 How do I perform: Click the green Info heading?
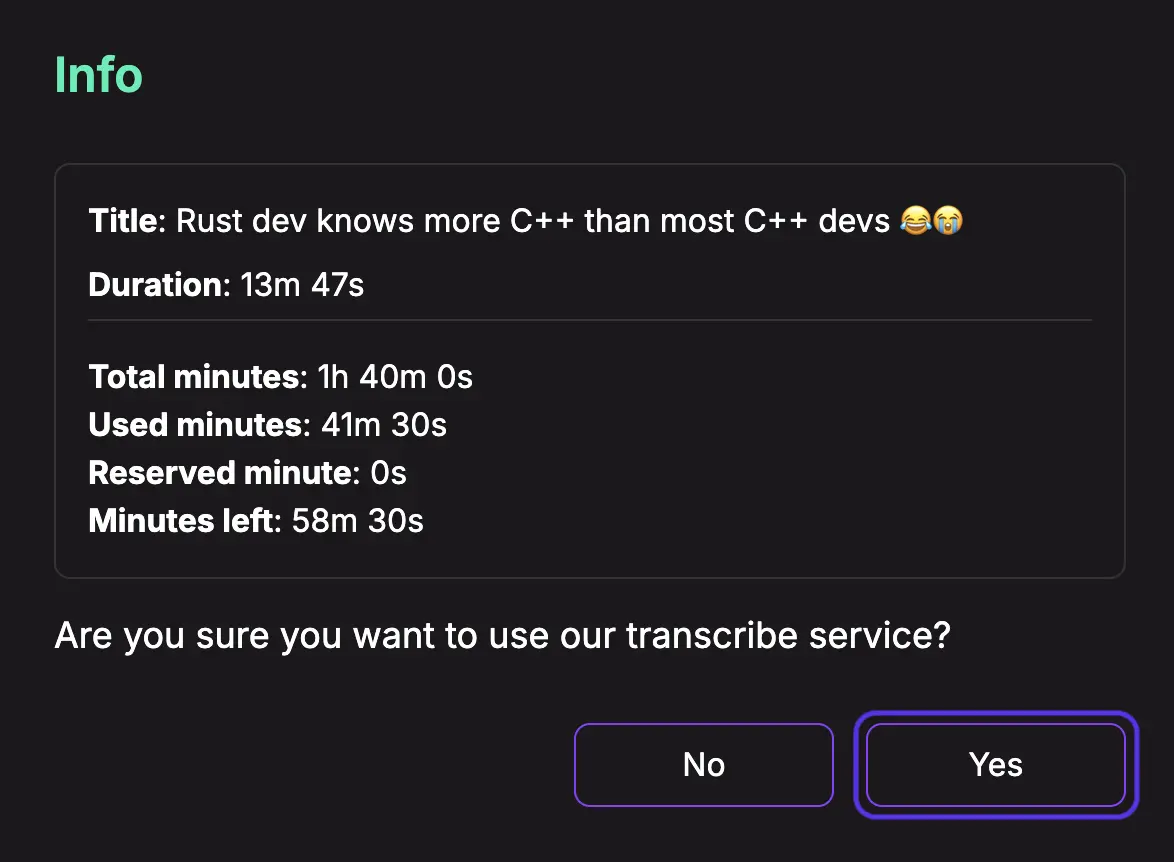pos(98,75)
